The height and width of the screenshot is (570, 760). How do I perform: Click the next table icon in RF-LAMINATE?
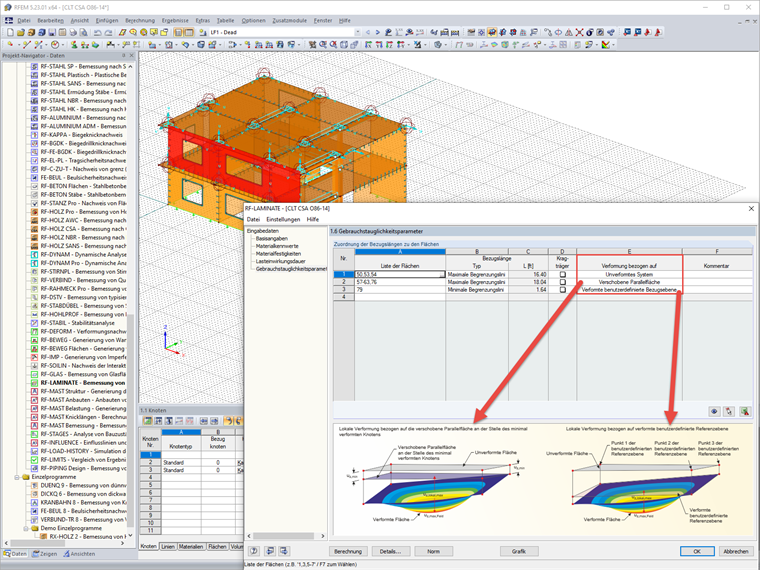284,551
